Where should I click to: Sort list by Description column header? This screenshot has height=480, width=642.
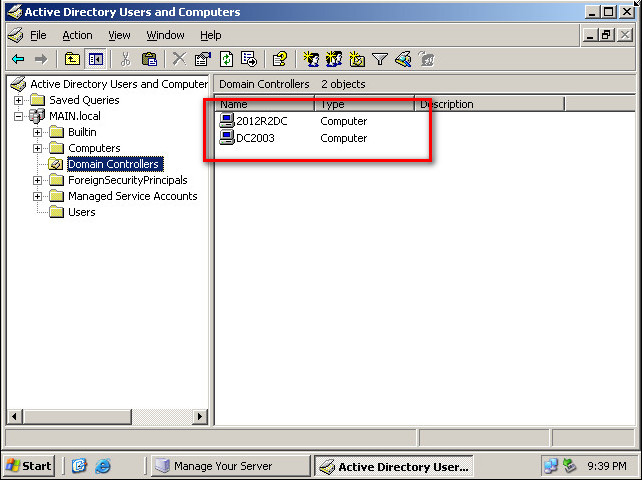[490, 104]
